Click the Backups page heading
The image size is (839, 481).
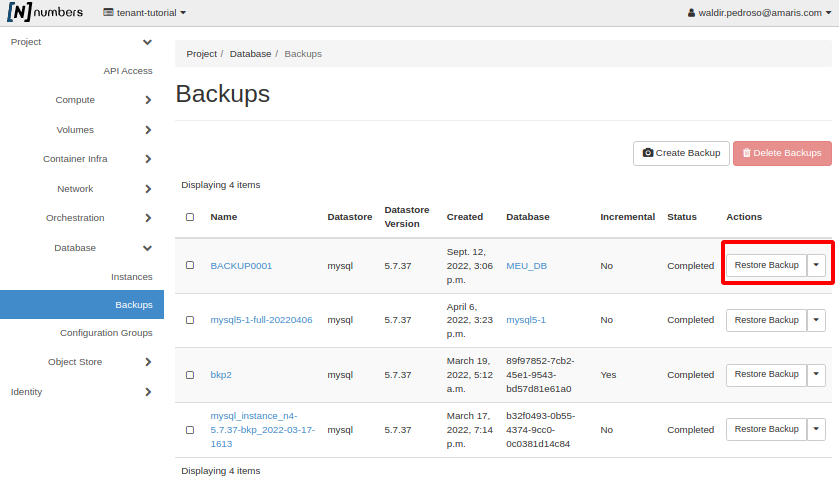click(x=223, y=94)
